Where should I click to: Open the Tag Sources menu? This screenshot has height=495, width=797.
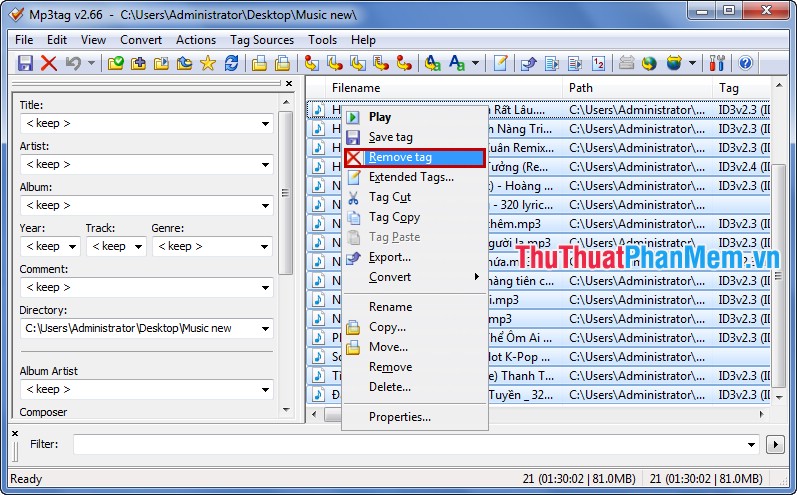point(262,40)
